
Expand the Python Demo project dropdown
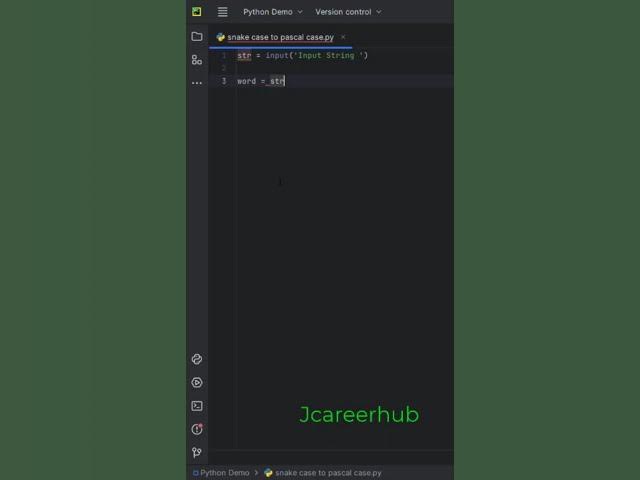tap(273, 12)
